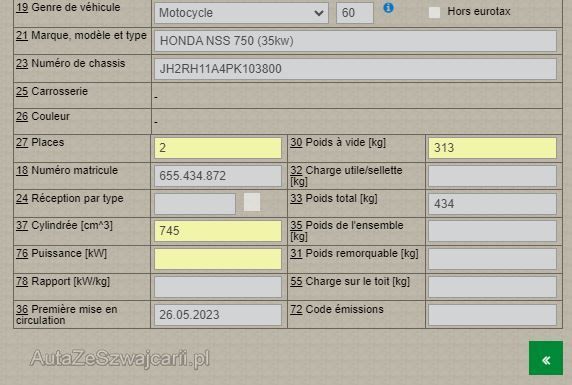Click the Puissance [kW] yellow input field

coord(218,259)
